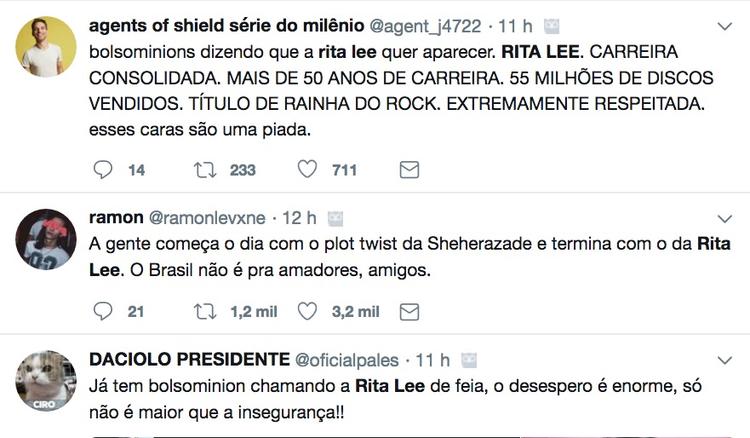Reply to ramon's tweet

click(103, 312)
